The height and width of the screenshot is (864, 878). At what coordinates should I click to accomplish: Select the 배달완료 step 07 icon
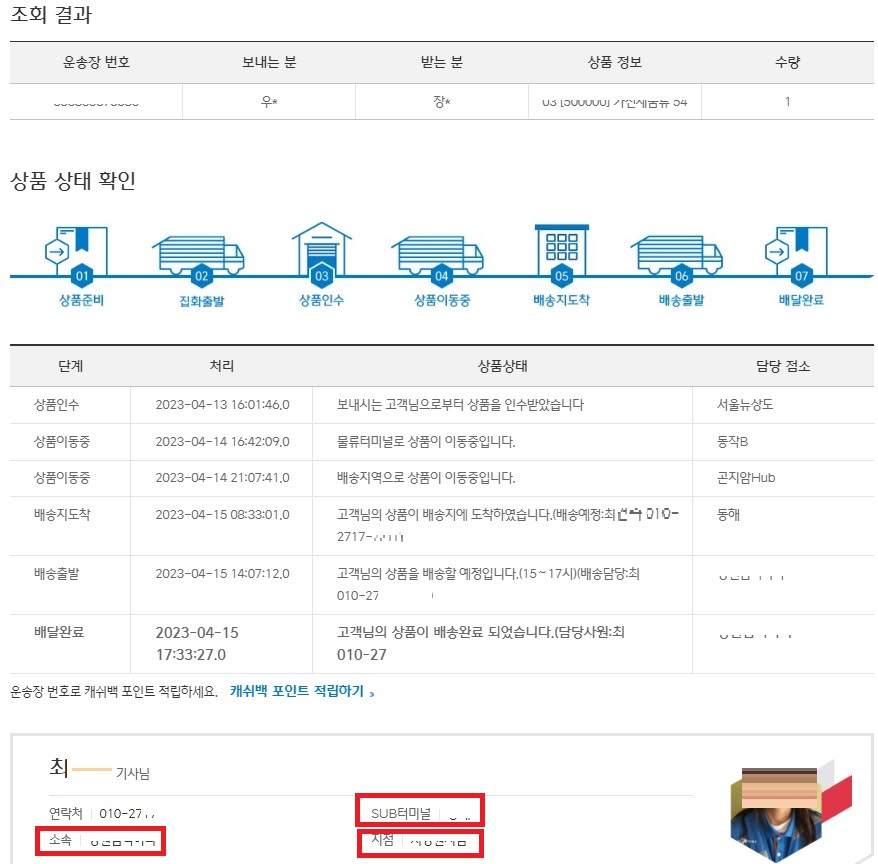(800, 248)
